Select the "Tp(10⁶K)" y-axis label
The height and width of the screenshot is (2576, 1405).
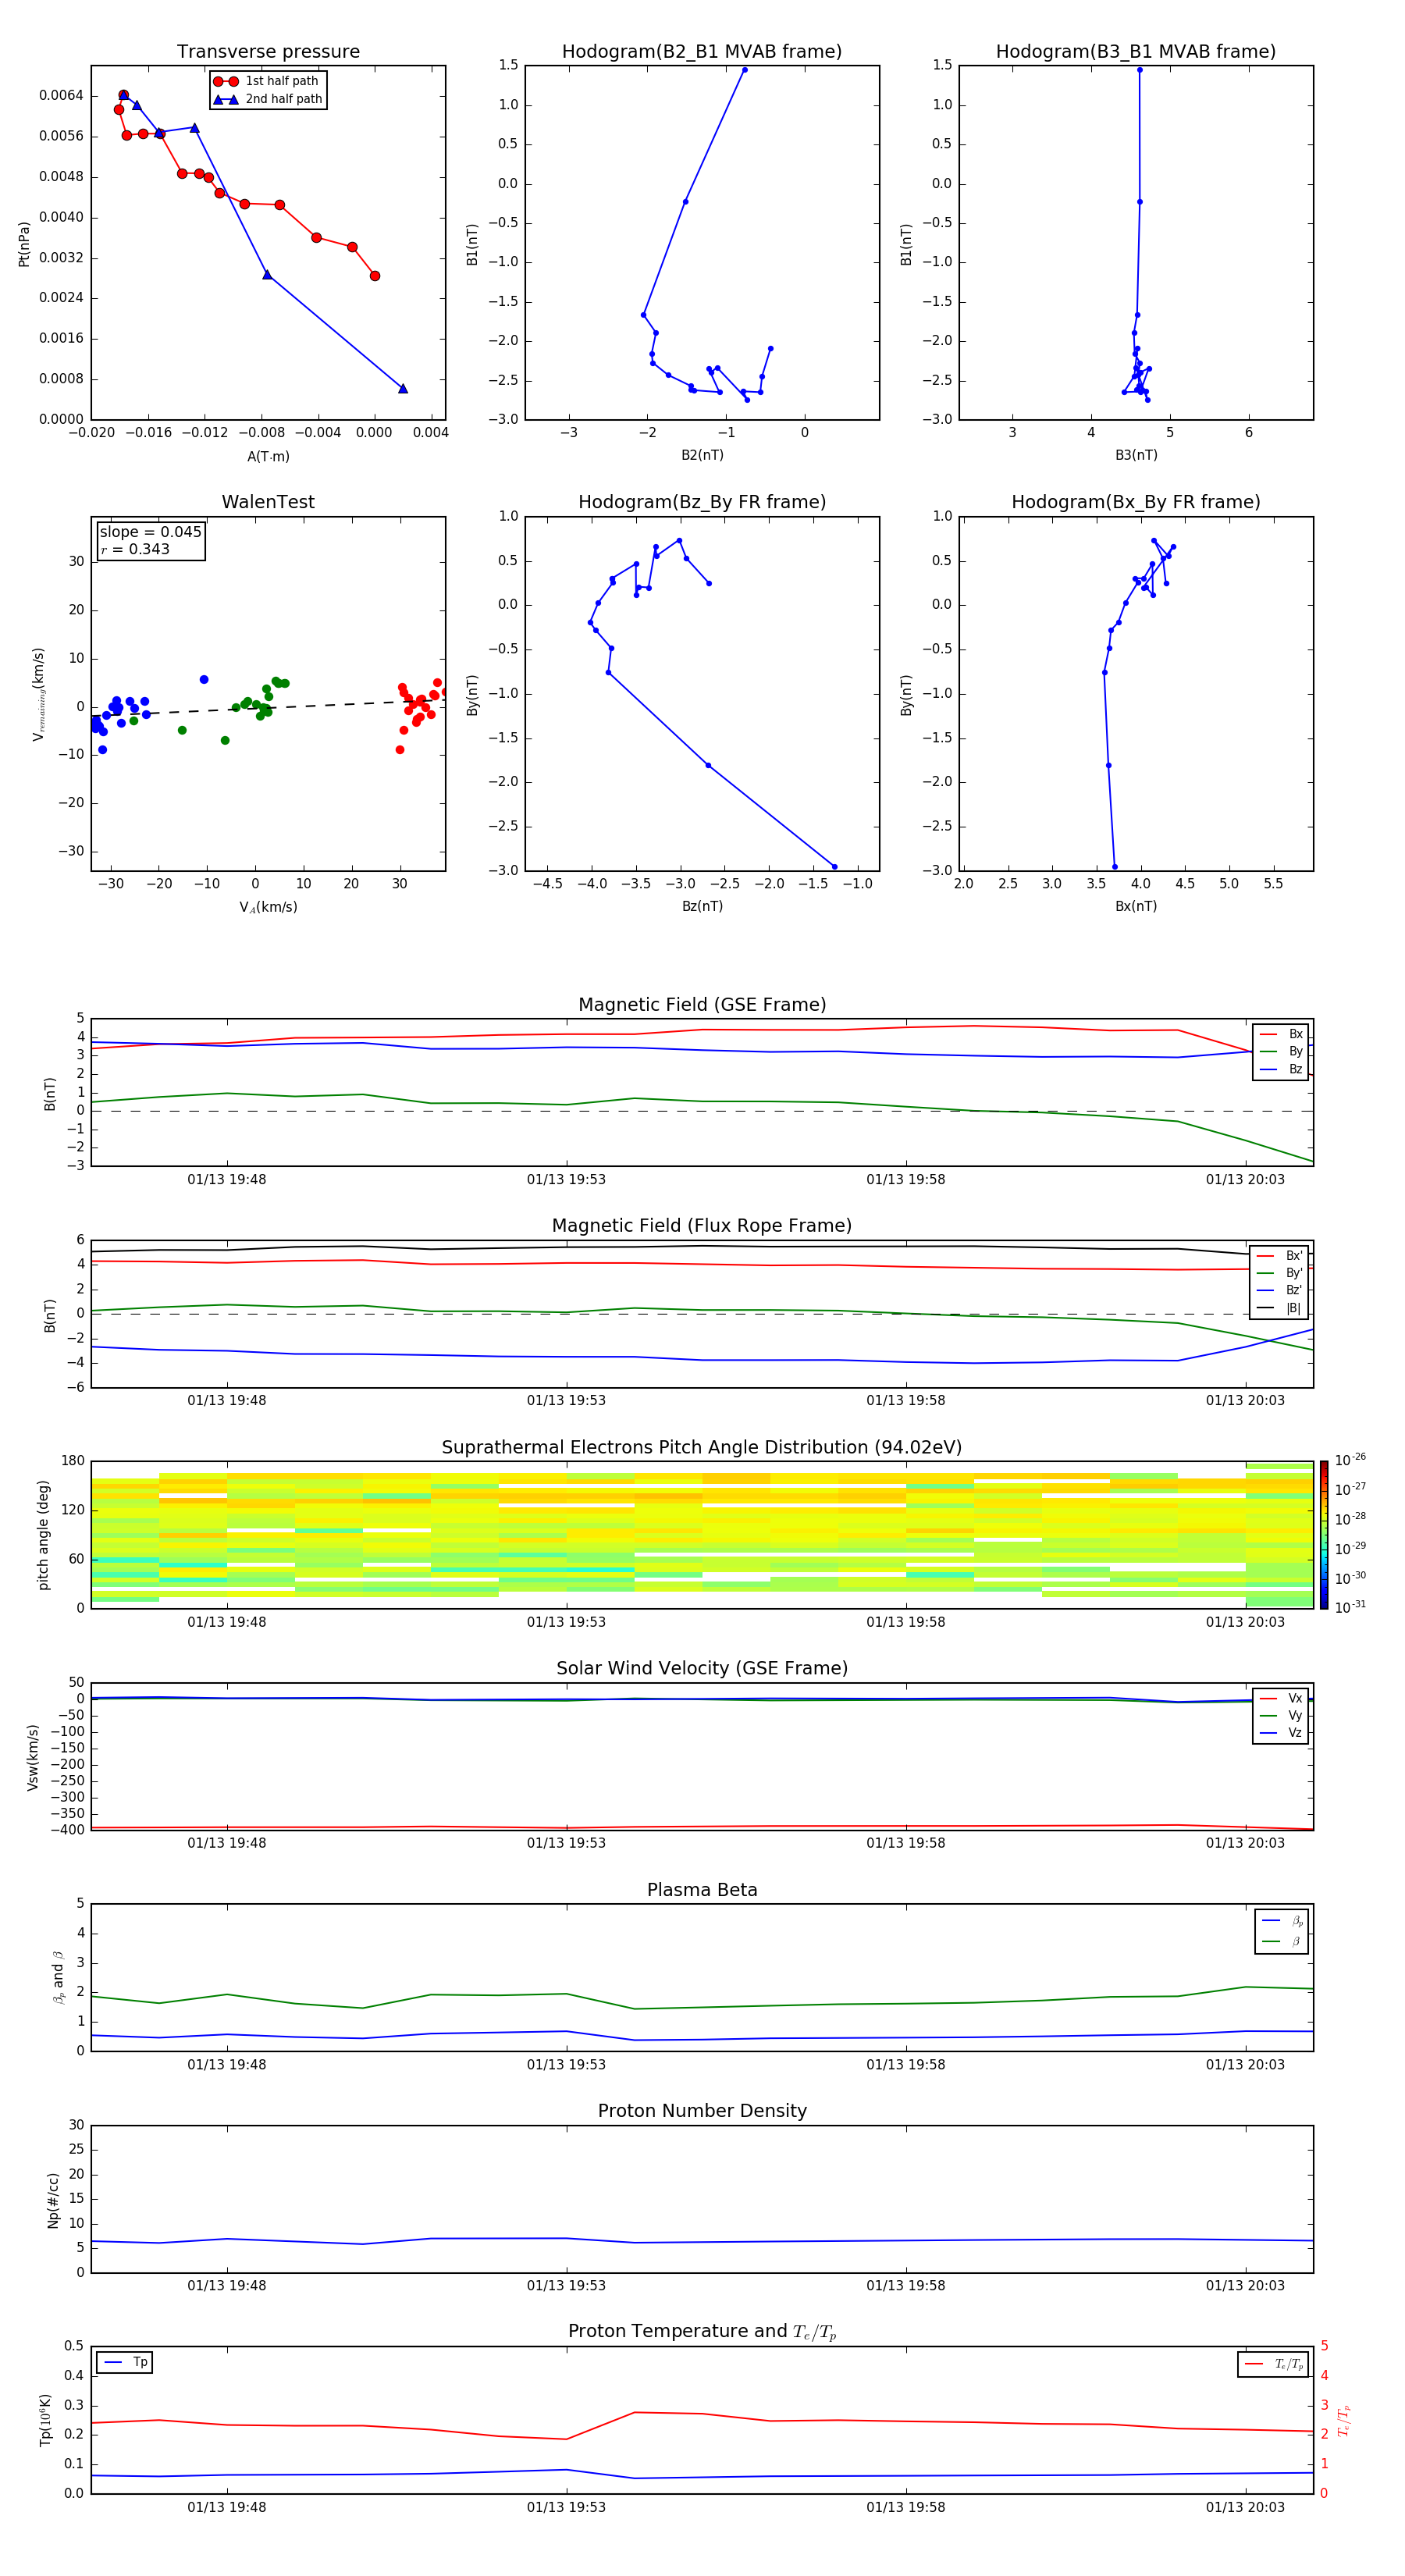click(45, 2420)
